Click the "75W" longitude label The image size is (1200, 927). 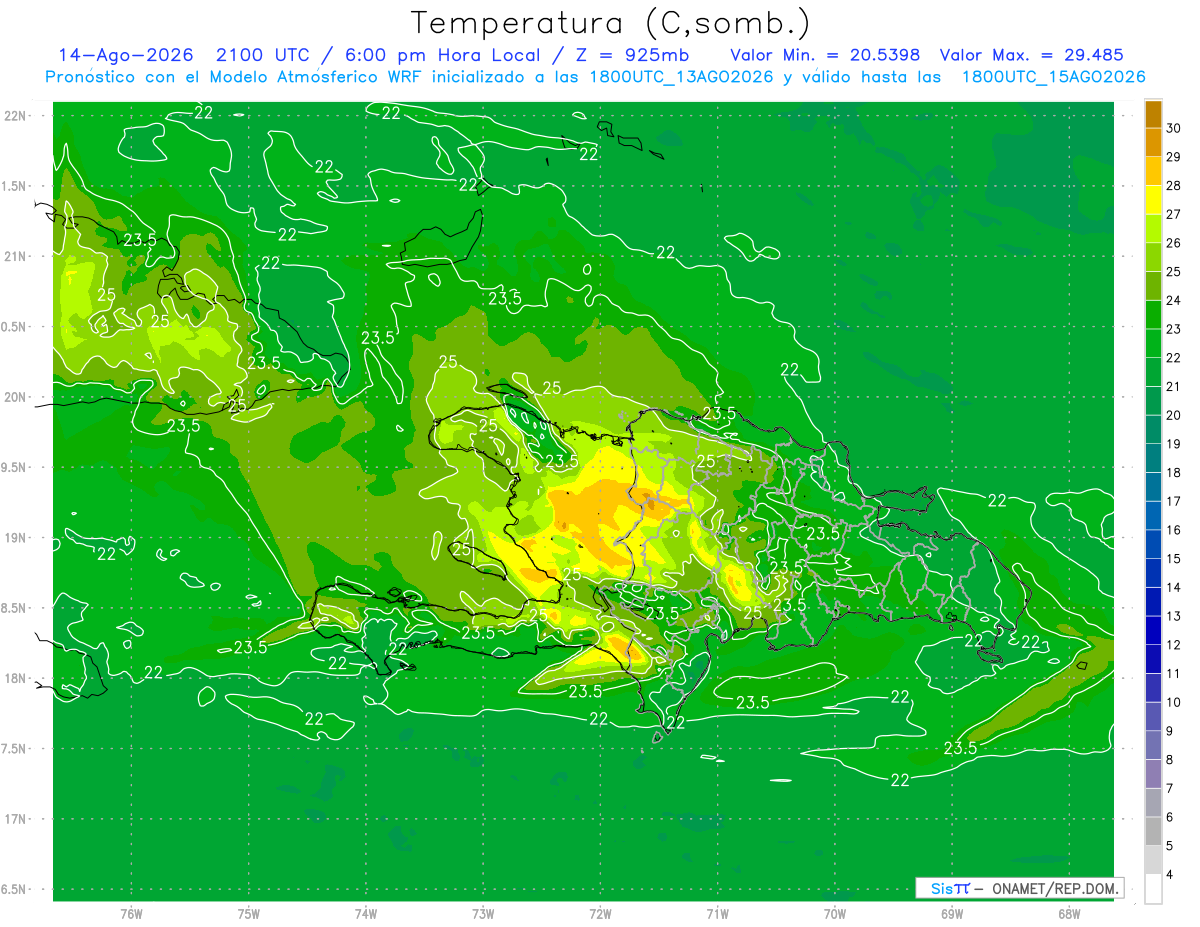(249, 914)
